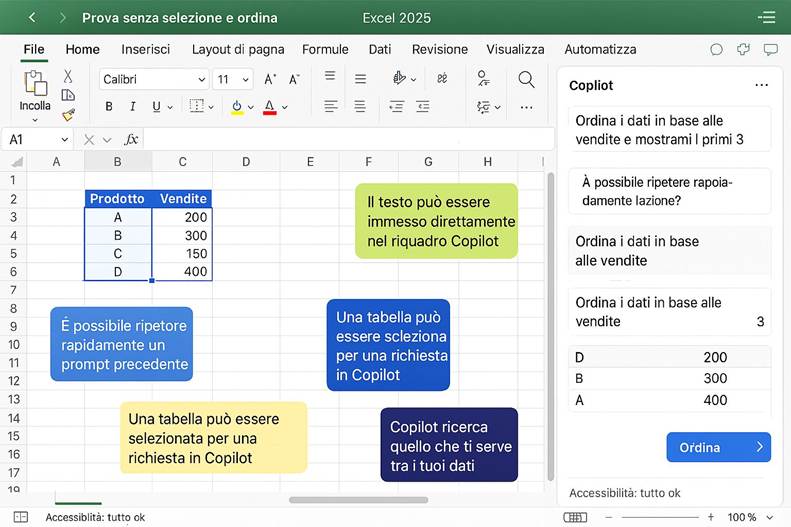
Task: Apply yellow fill color bucket
Action: point(237,107)
